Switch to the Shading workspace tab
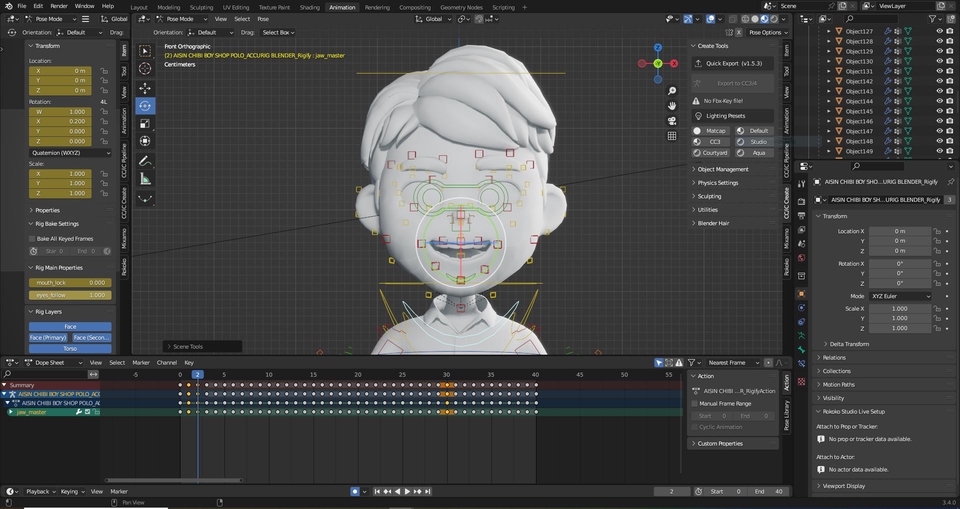 click(x=309, y=7)
